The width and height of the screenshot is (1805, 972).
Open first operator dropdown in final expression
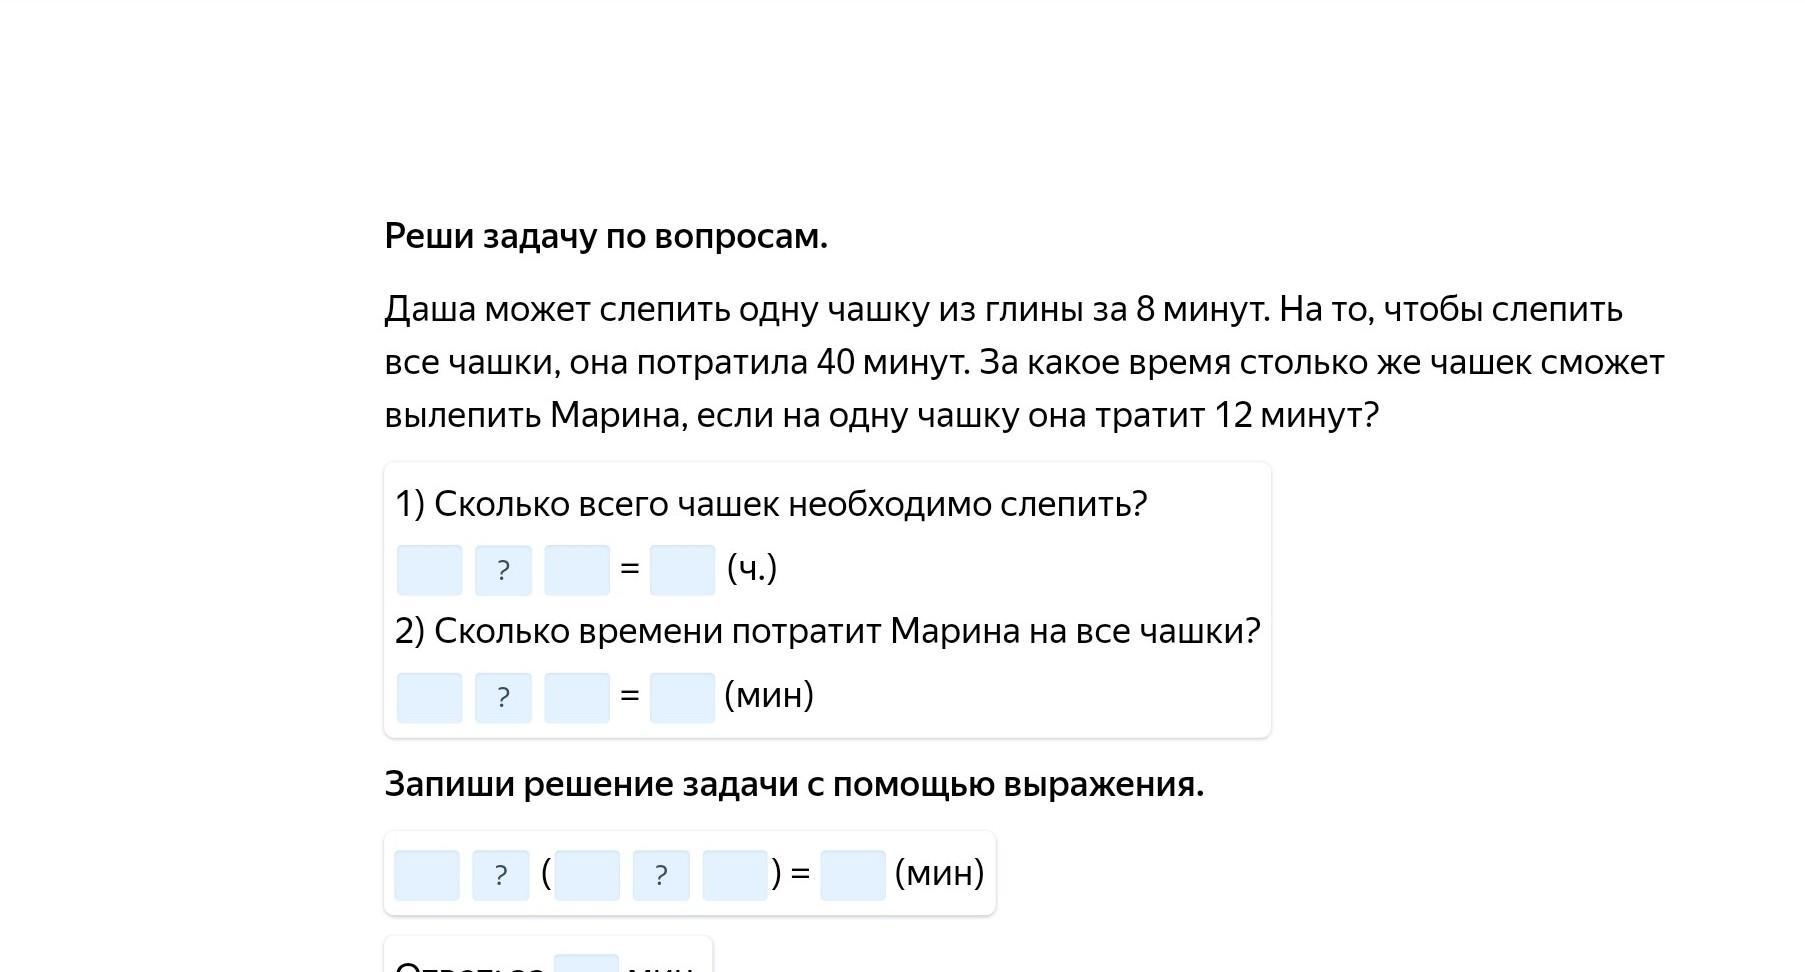click(x=501, y=875)
